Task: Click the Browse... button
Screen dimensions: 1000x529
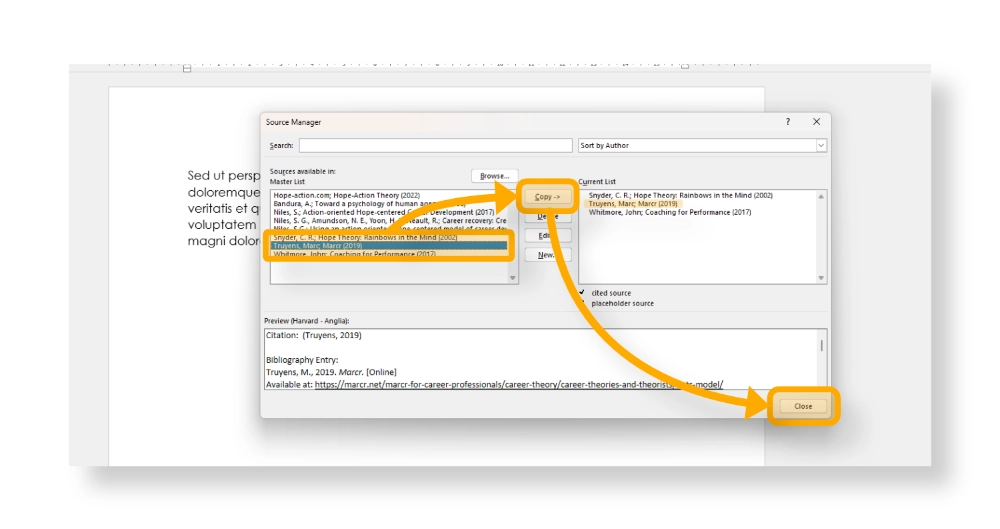Action: [494, 176]
